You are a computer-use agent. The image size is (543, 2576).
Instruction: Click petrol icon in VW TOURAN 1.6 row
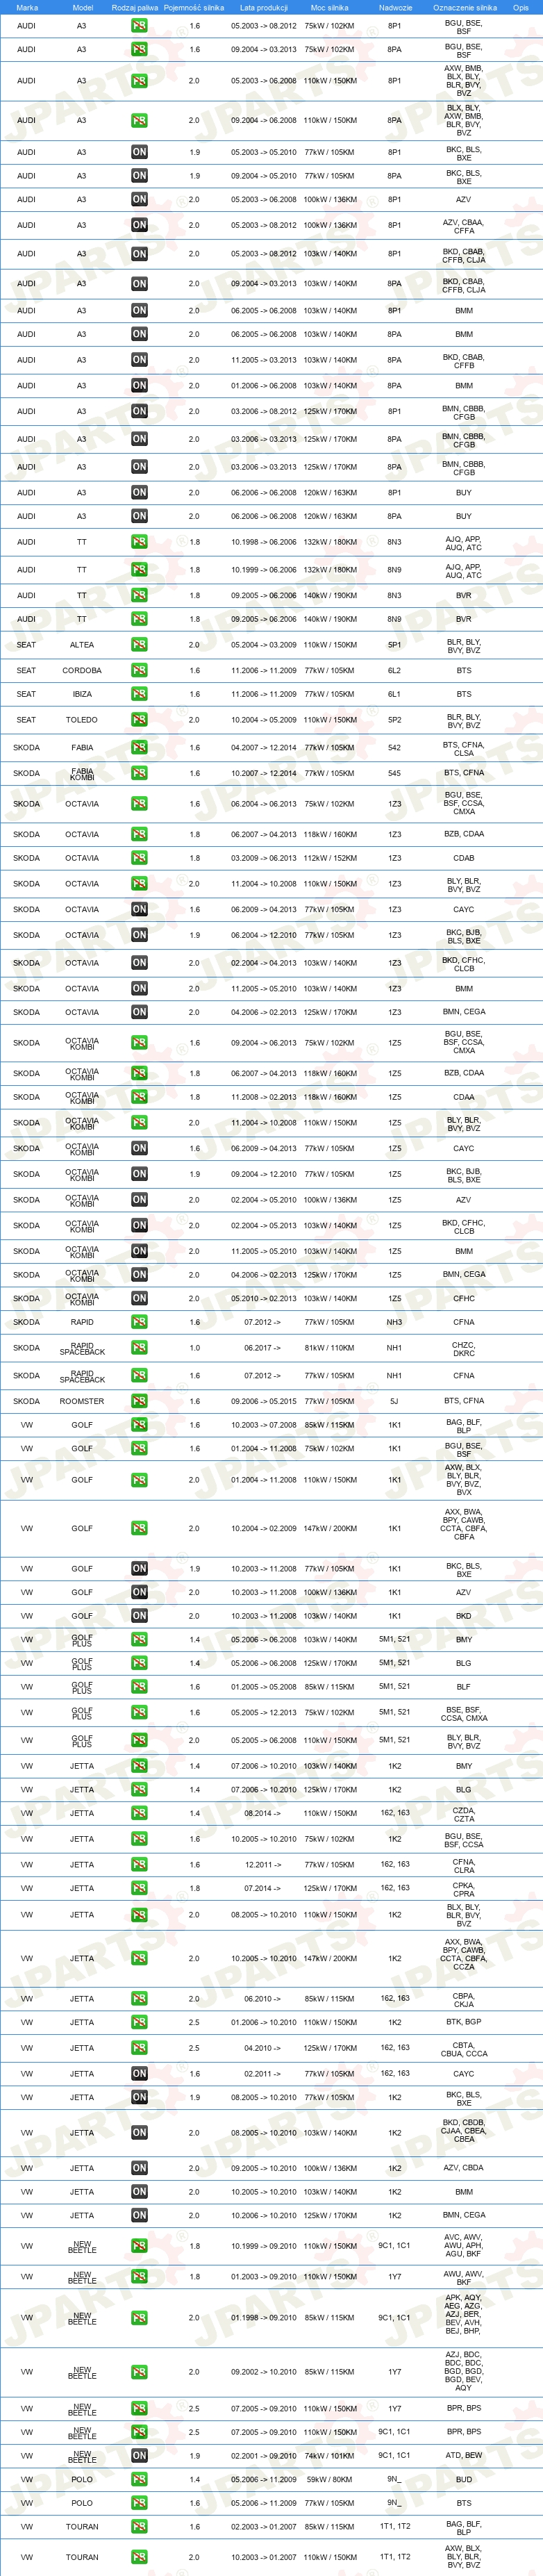139,2527
